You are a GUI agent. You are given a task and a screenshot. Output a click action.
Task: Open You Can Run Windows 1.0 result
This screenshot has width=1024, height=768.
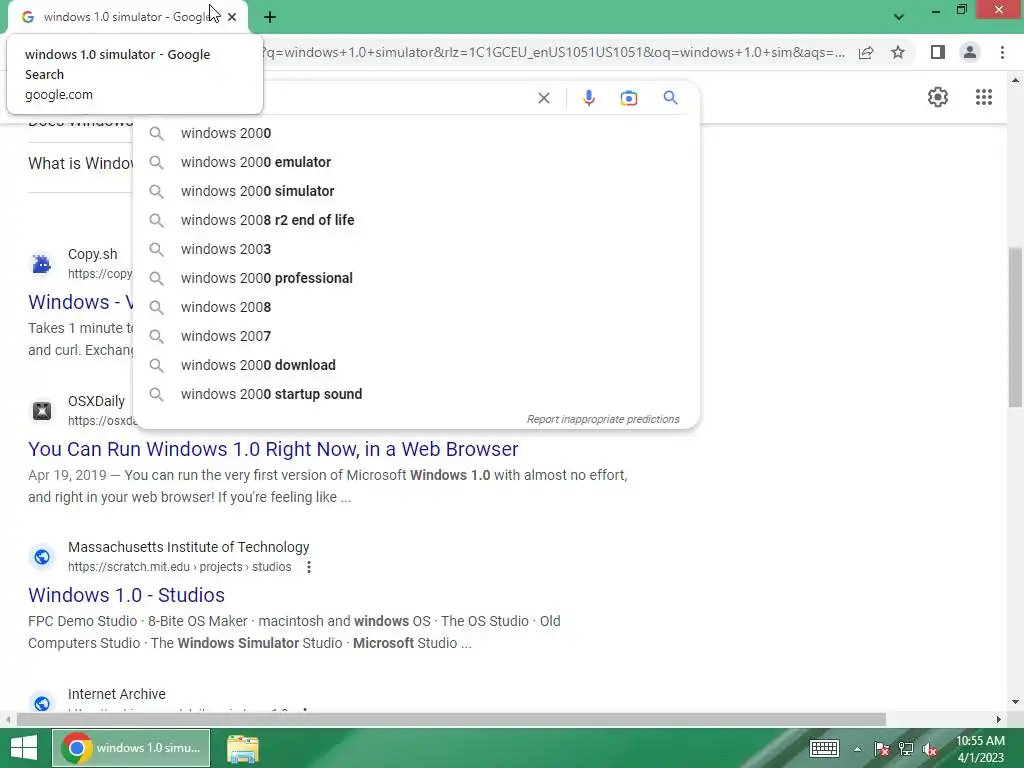[273, 449]
